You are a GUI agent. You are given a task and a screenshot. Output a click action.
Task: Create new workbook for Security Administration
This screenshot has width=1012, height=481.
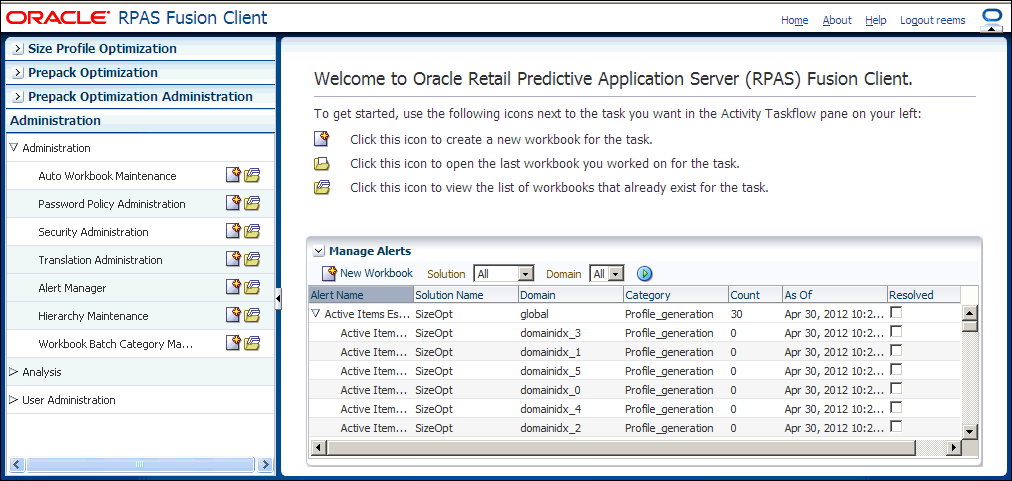click(233, 232)
